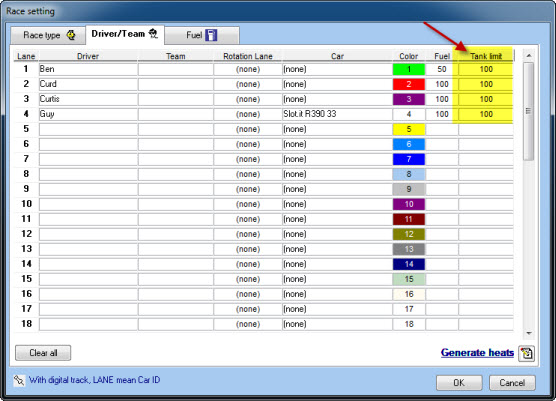Click the Fuel value 50 for Ben
The image size is (556, 401).
click(x=442, y=69)
